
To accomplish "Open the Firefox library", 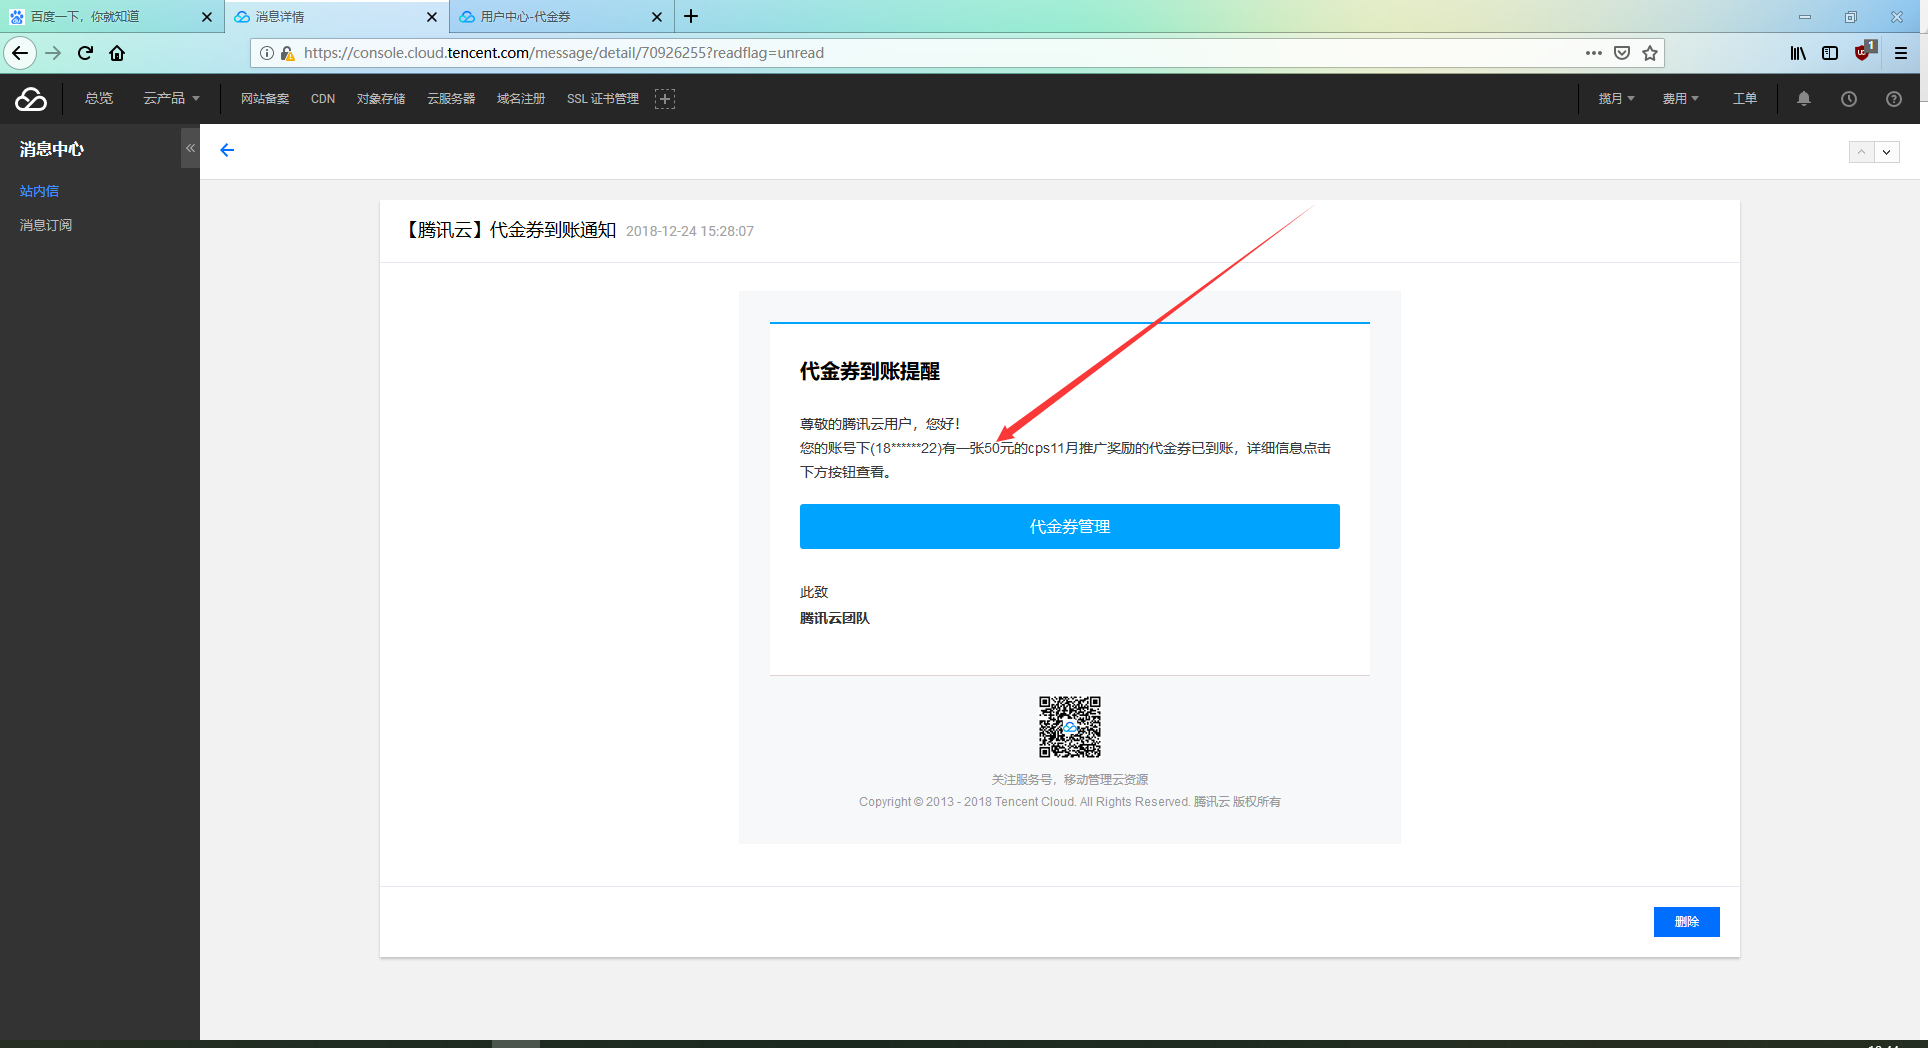I will (1798, 53).
